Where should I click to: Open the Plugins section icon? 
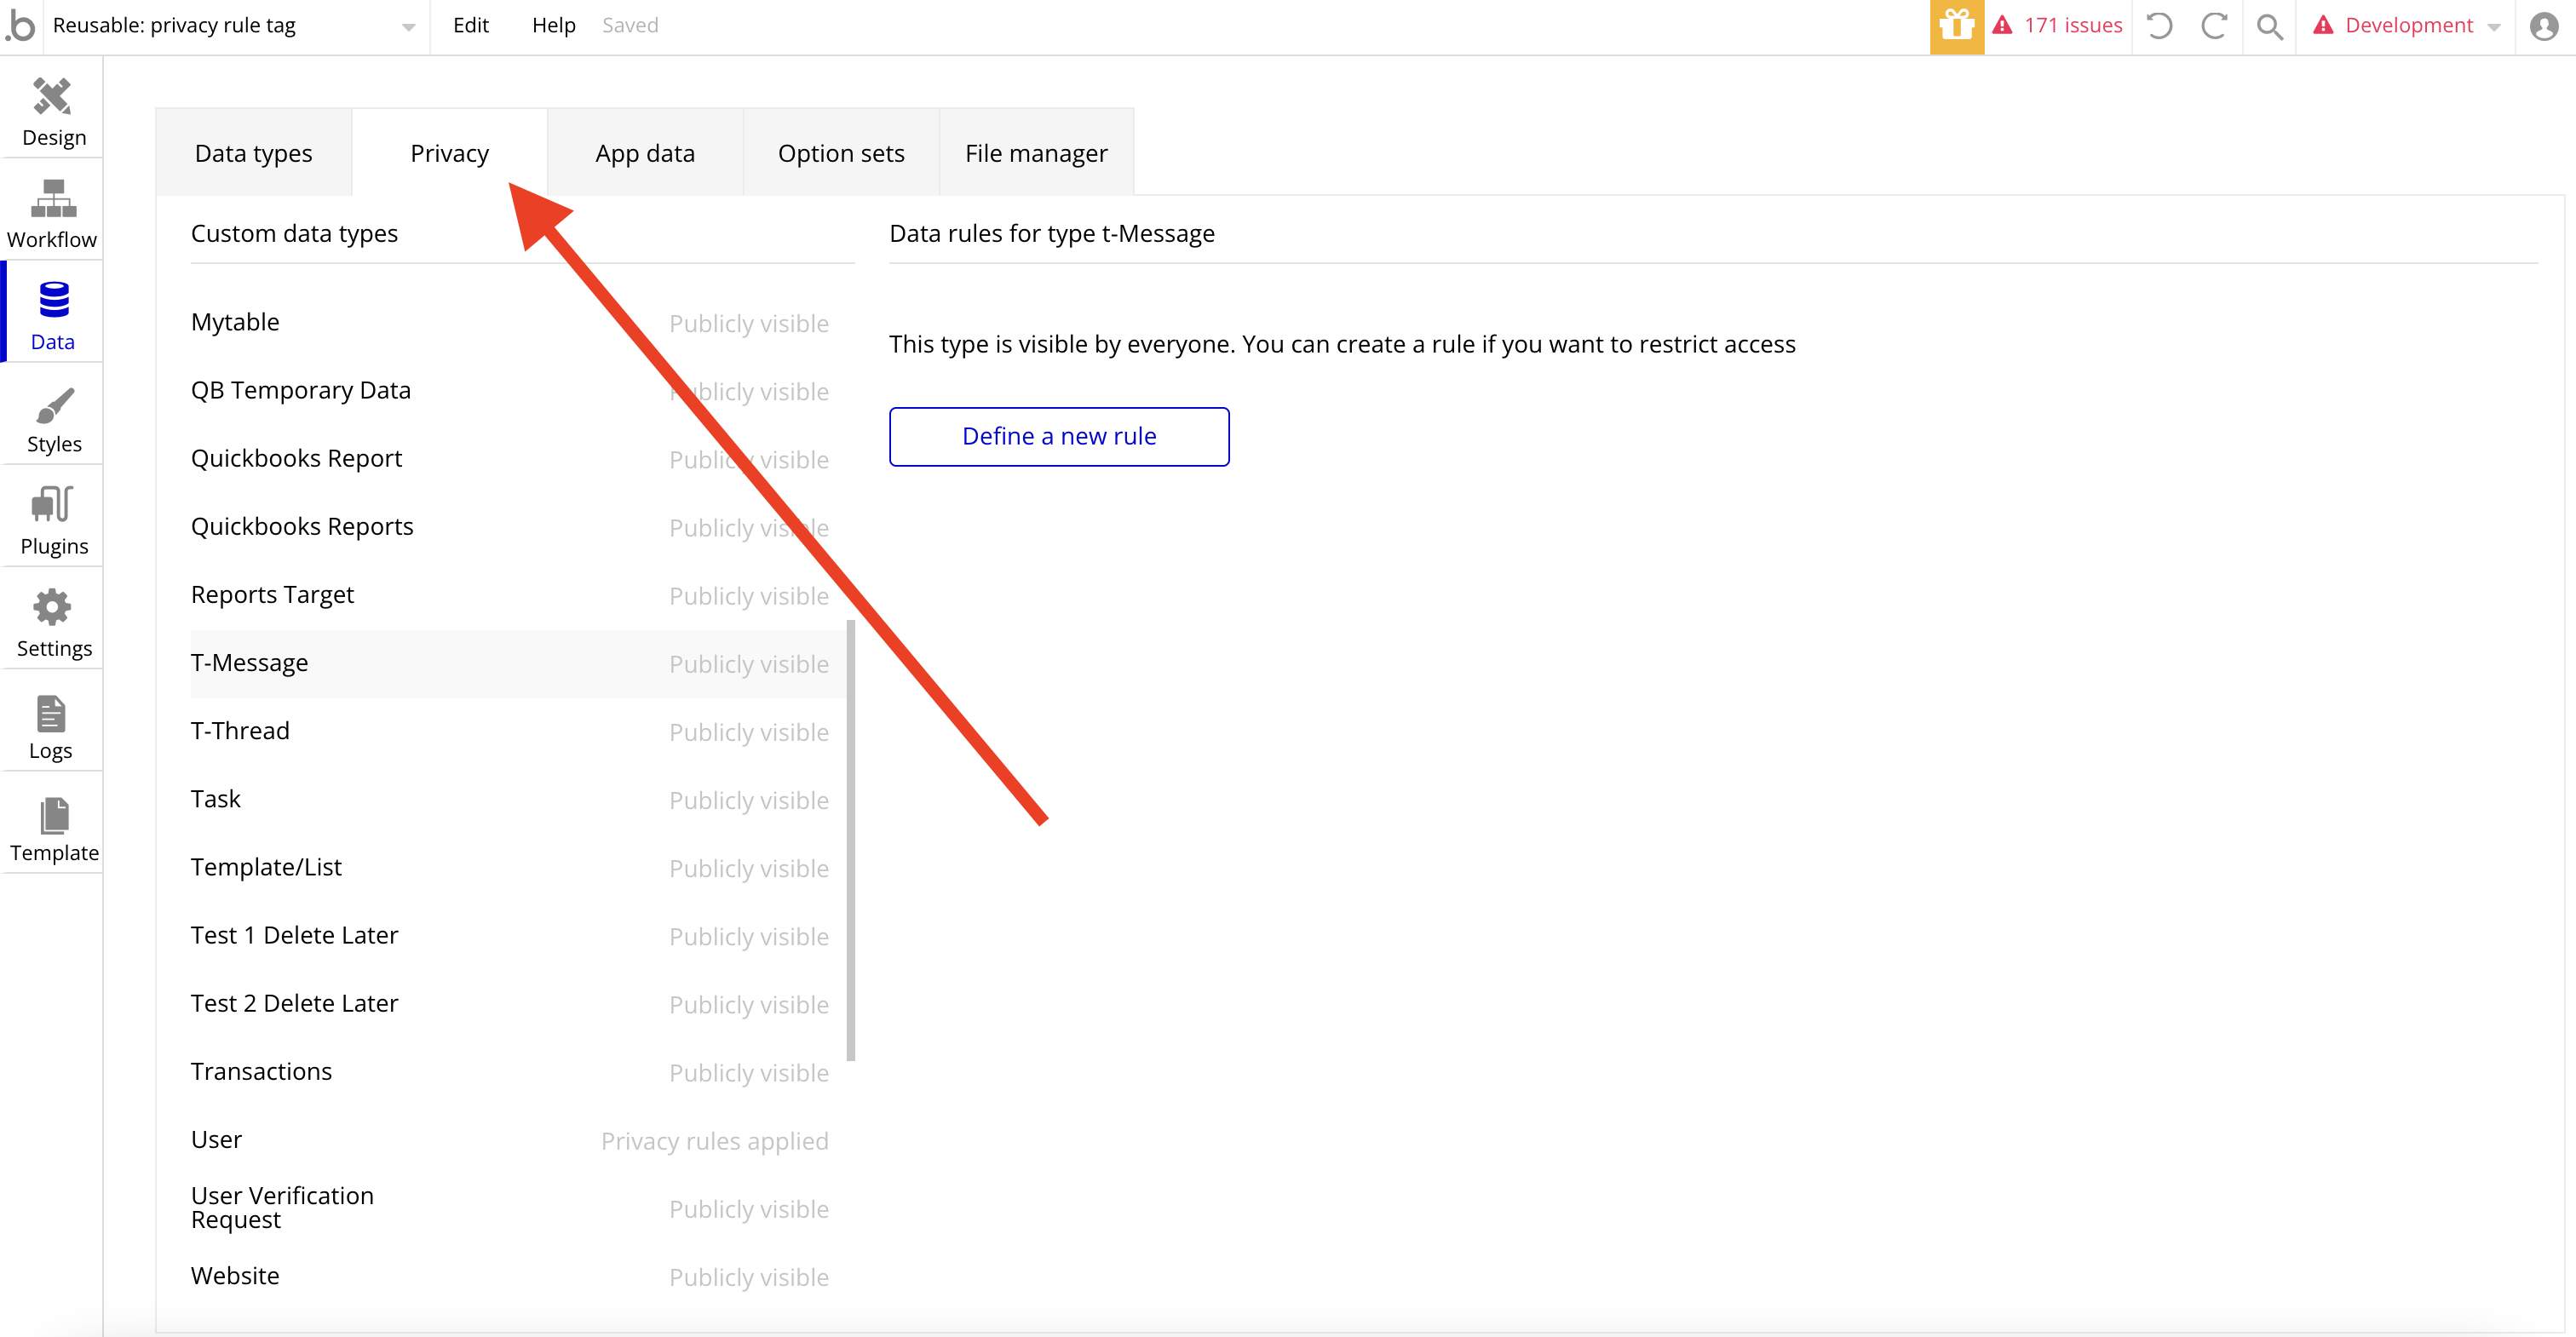tap(52, 505)
